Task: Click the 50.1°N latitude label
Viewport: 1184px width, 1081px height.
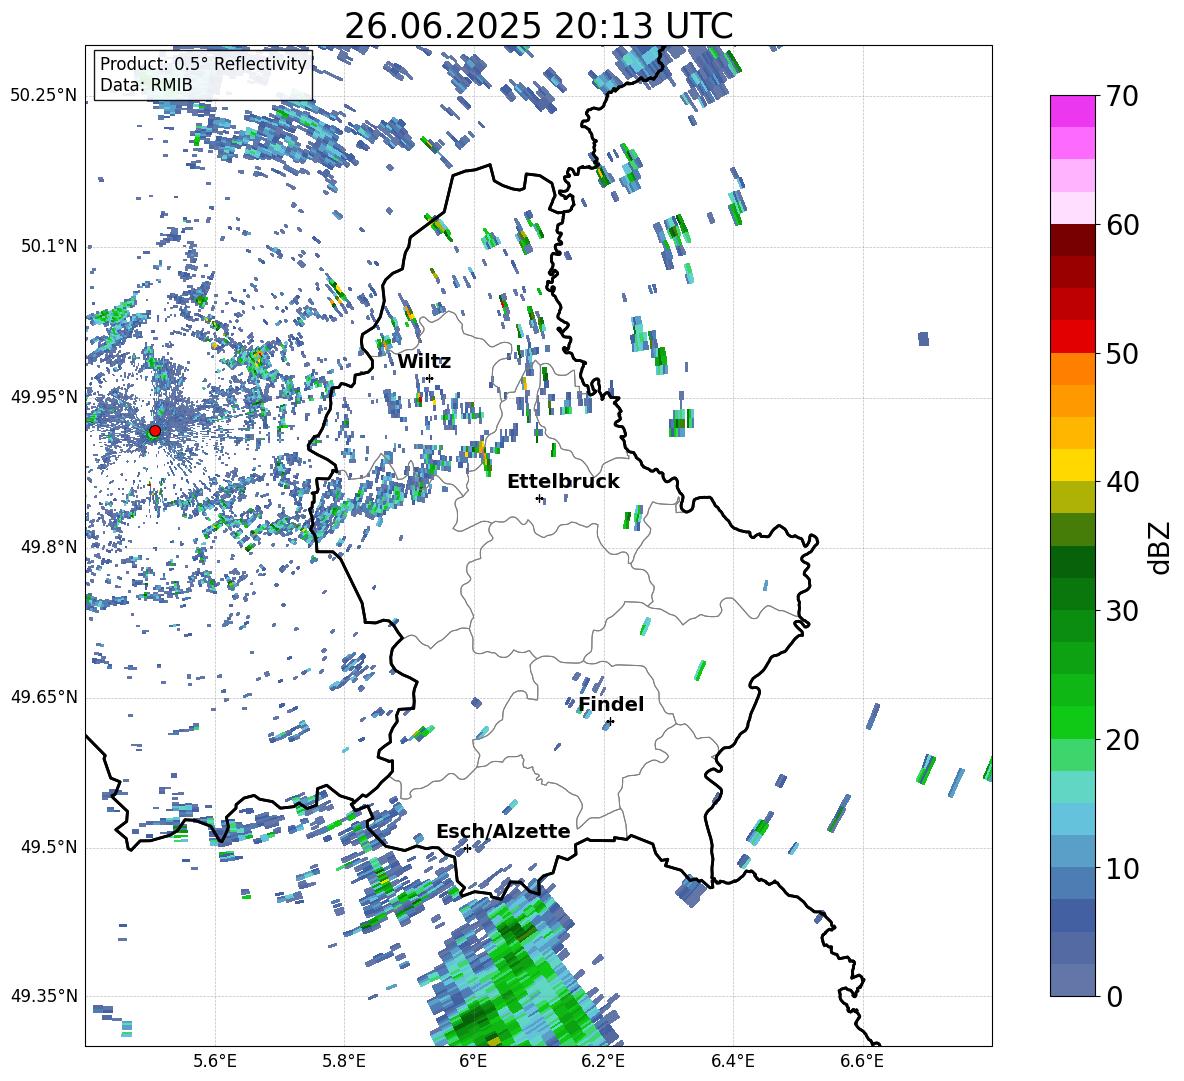Action: click(x=48, y=247)
